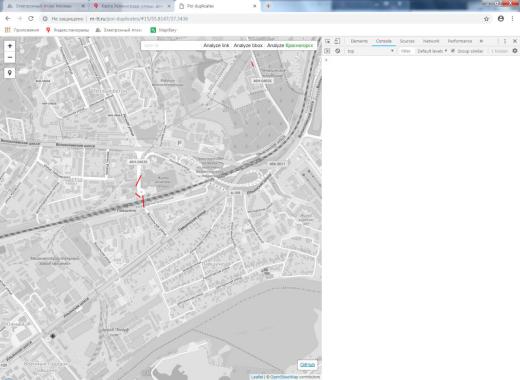Switch to the Elements tab
This screenshot has height=380, width=520.
tap(359, 41)
